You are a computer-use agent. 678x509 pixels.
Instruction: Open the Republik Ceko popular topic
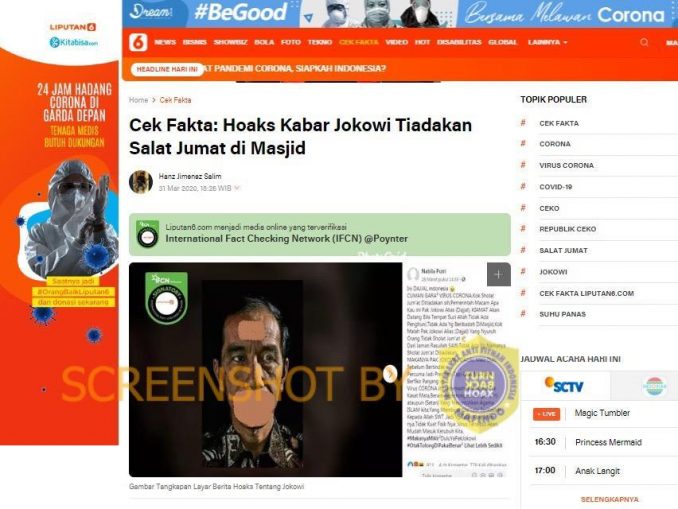coord(568,229)
